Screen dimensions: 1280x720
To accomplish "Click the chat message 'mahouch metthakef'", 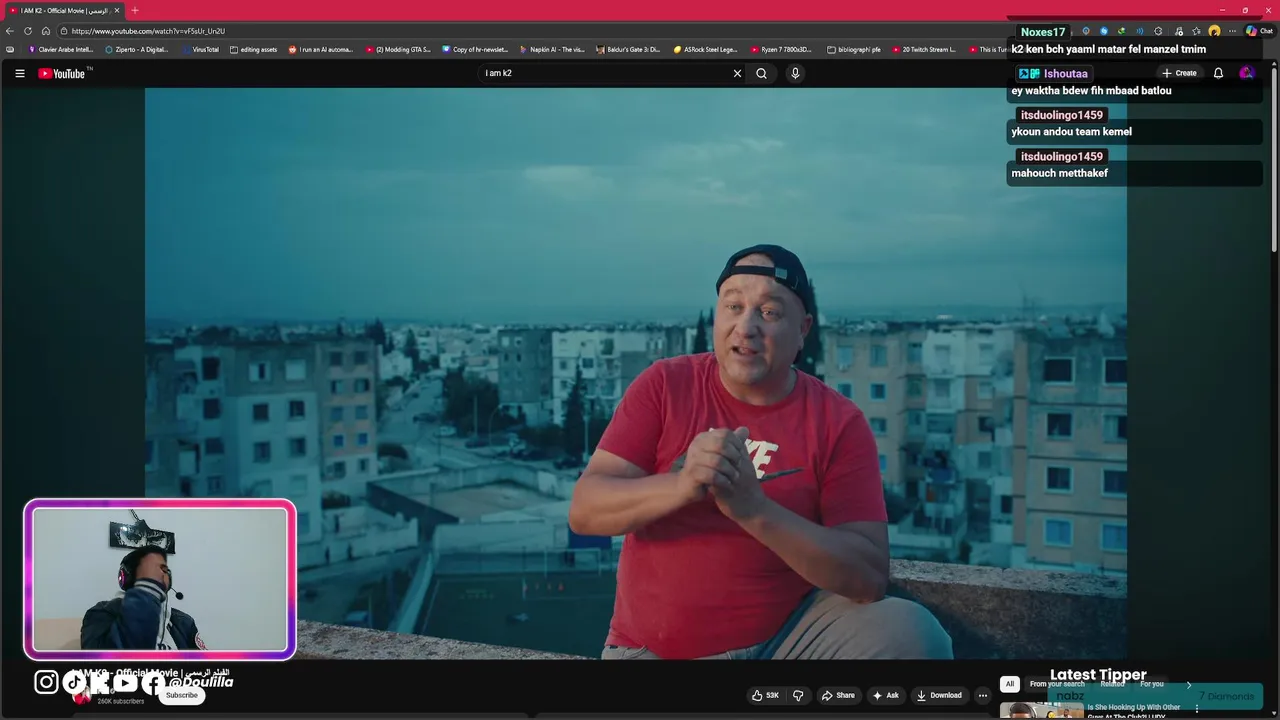I will tap(1059, 173).
